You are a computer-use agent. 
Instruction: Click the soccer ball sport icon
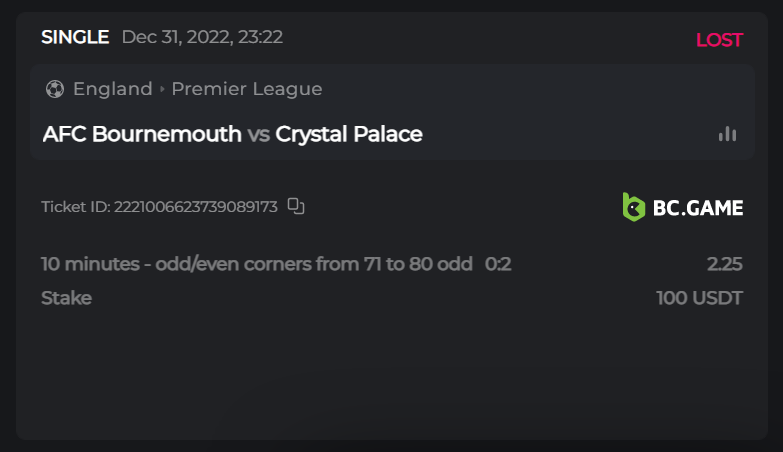pos(55,89)
